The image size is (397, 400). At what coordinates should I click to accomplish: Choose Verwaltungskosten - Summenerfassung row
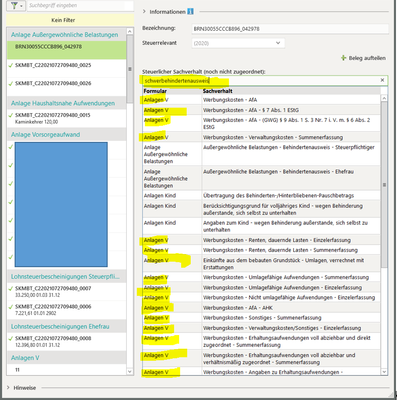point(261,137)
